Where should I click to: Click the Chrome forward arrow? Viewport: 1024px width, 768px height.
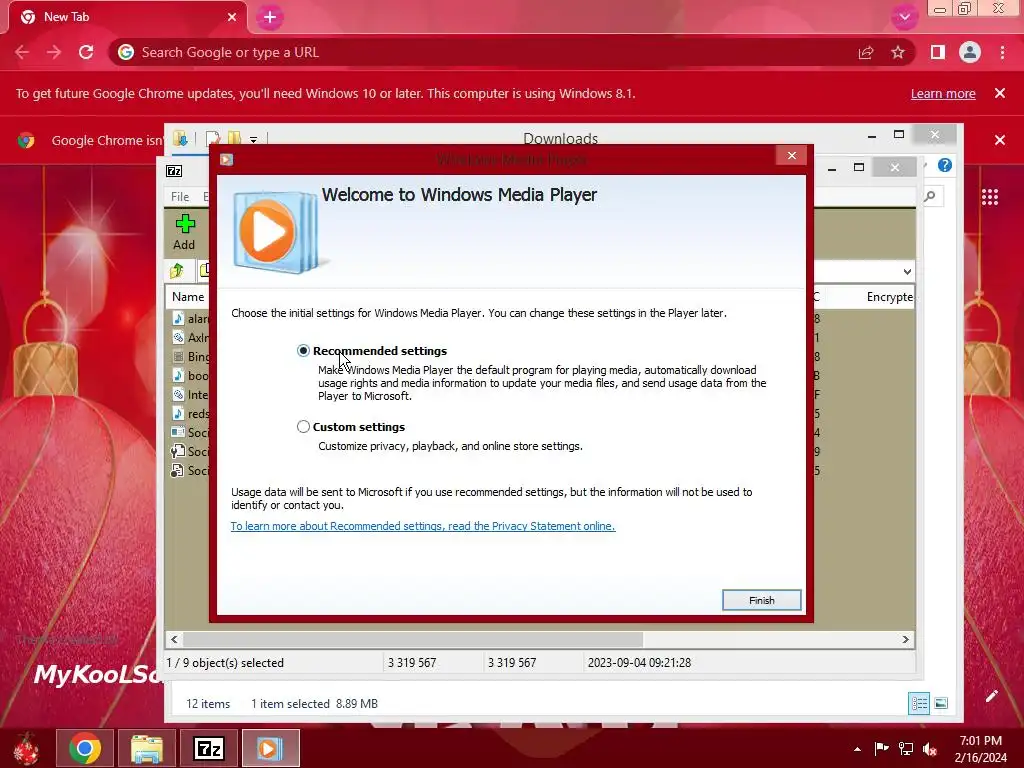pos(54,52)
